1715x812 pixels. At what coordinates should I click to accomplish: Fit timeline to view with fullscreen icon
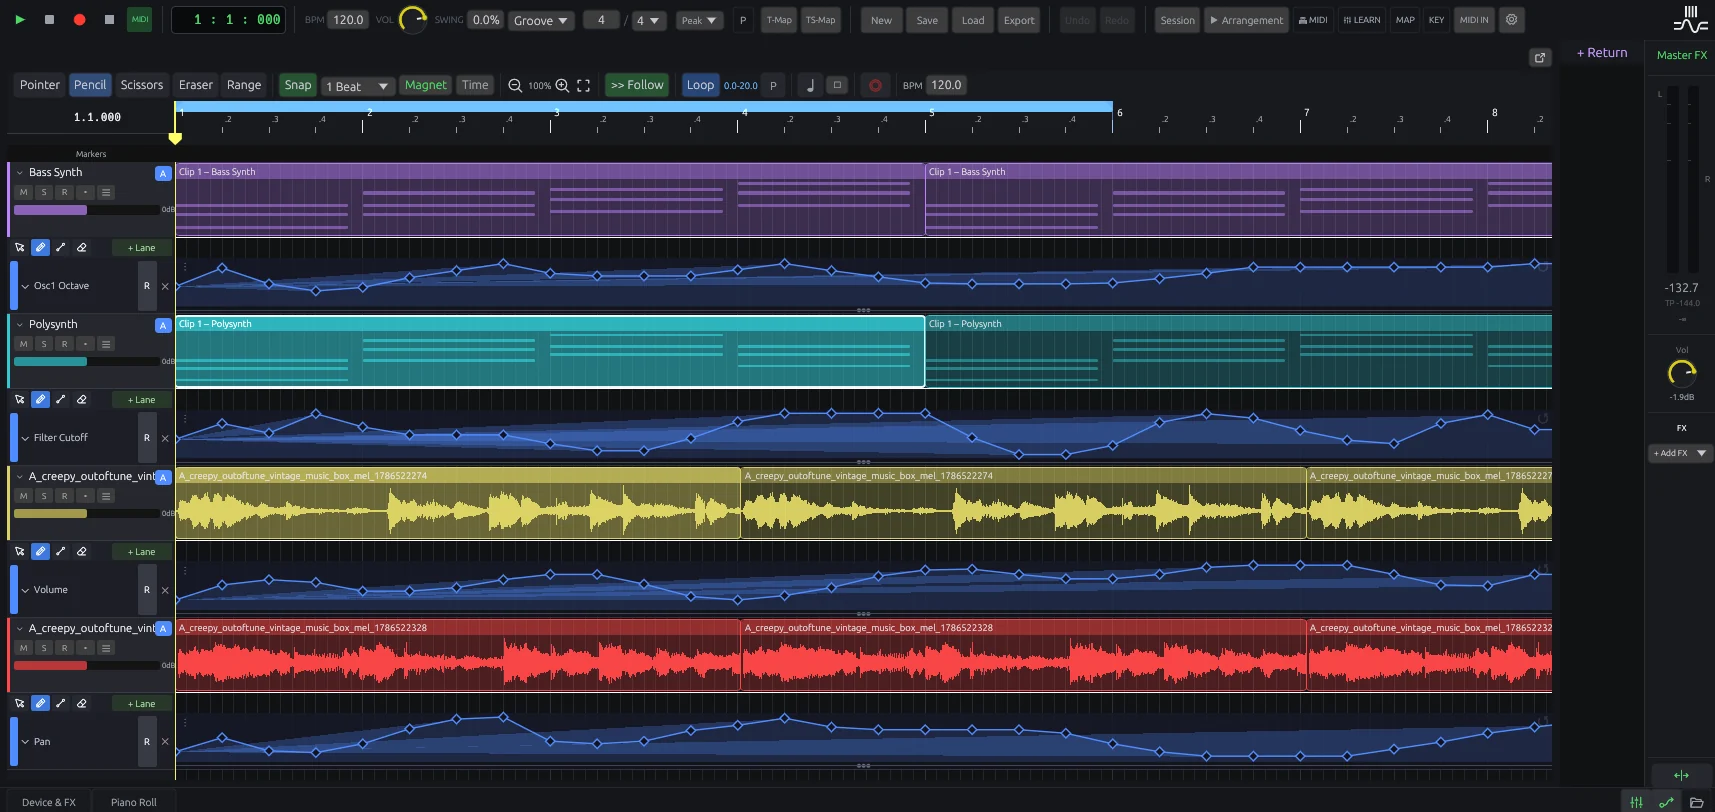(584, 85)
